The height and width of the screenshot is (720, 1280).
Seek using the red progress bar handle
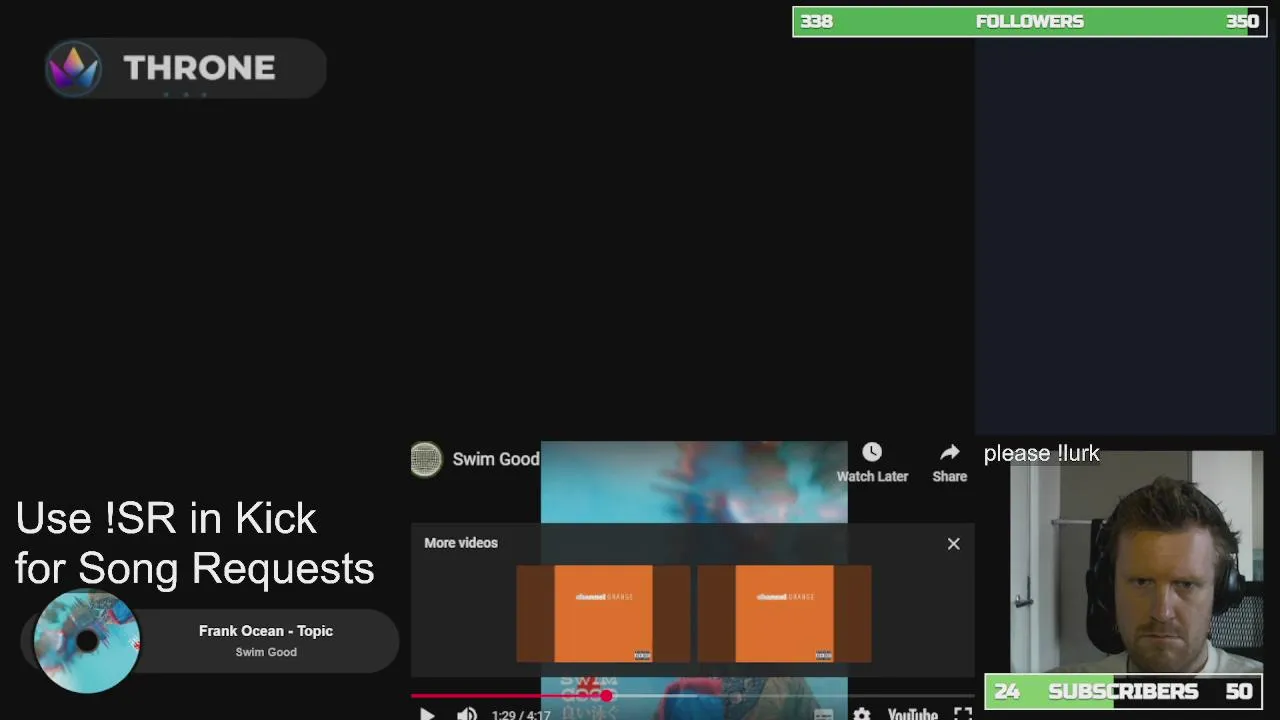point(606,695)
